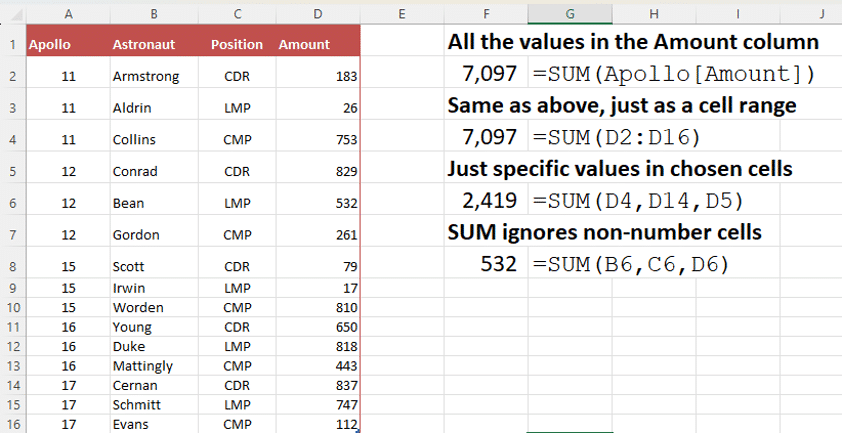842x434 pixels.
Task: Select column G header
Action: pyautogui.click(x=568, y=13)
